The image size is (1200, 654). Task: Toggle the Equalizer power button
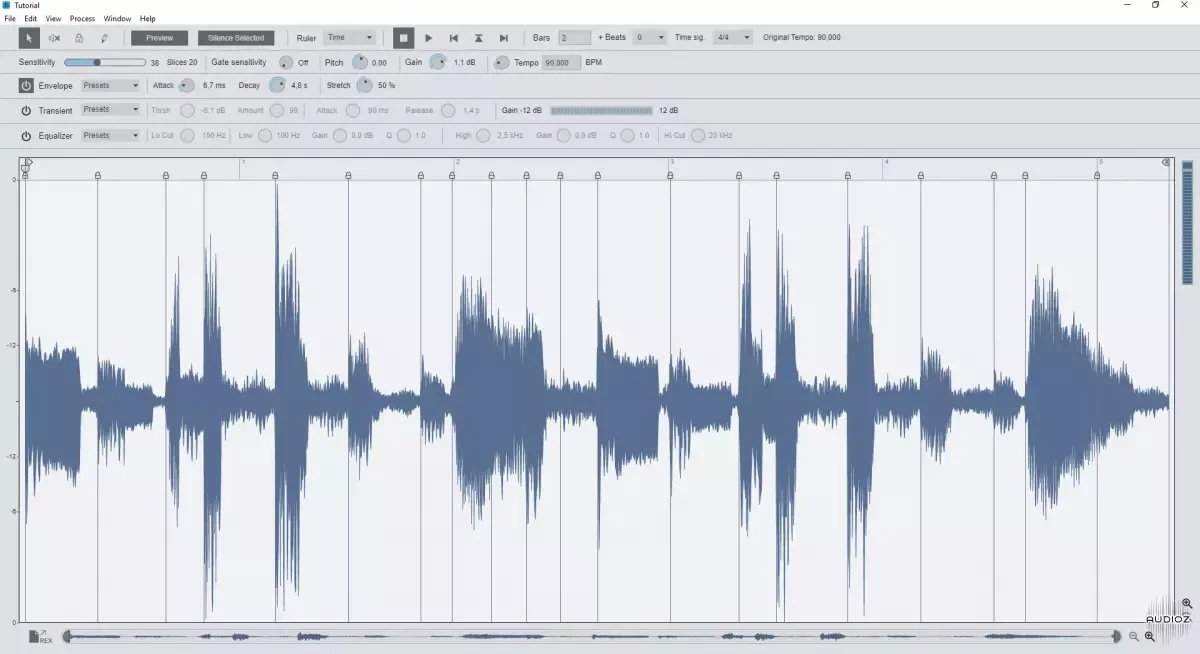26,135
